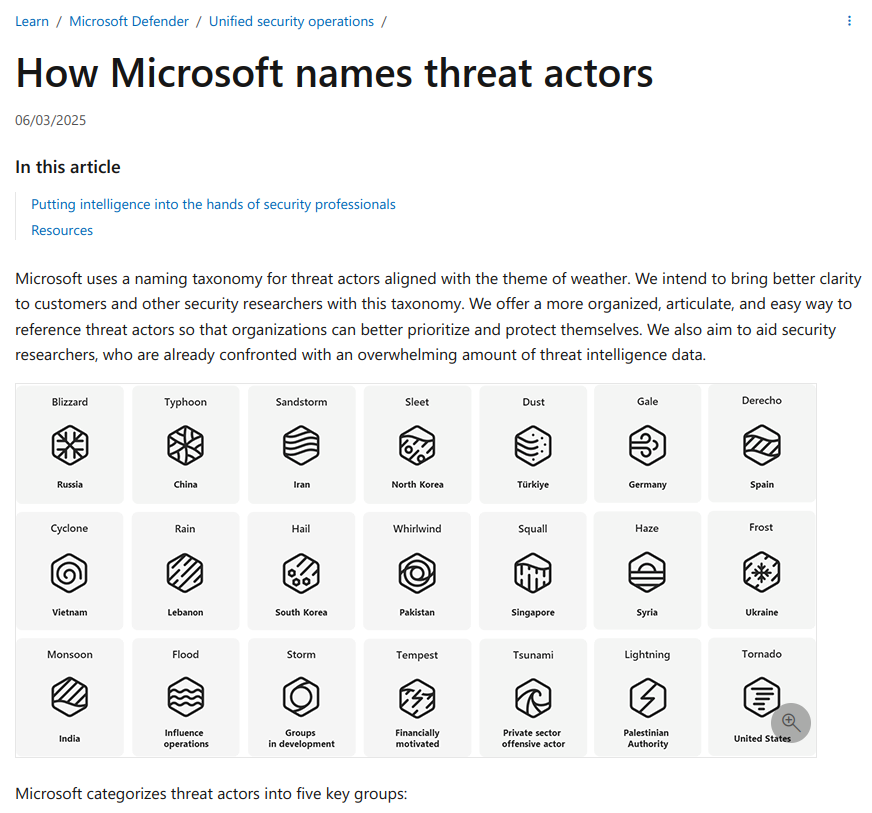Click the Squall icon for Singapore

coord(533,573)
